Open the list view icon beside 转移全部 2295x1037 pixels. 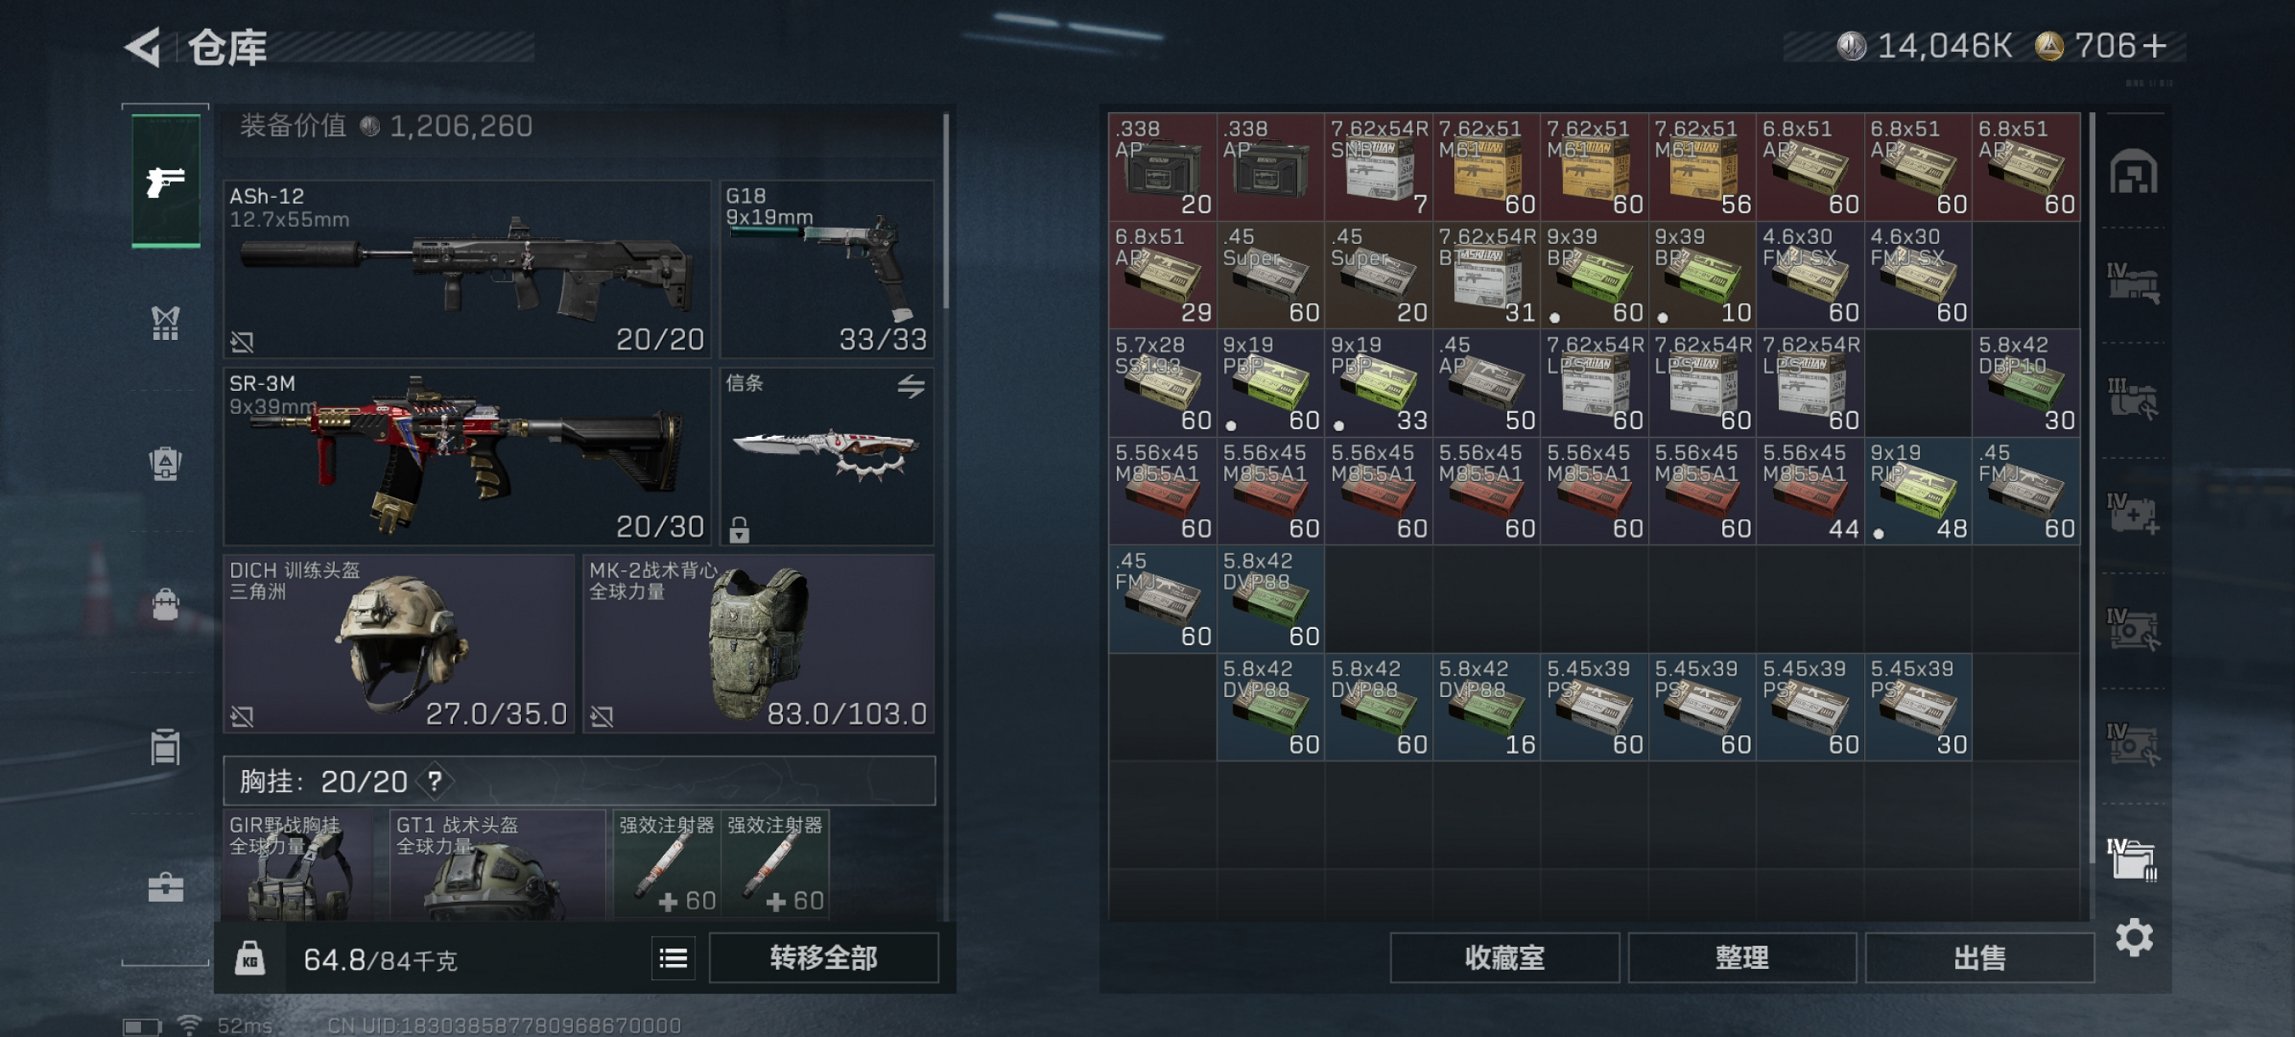tap(673, 958)
